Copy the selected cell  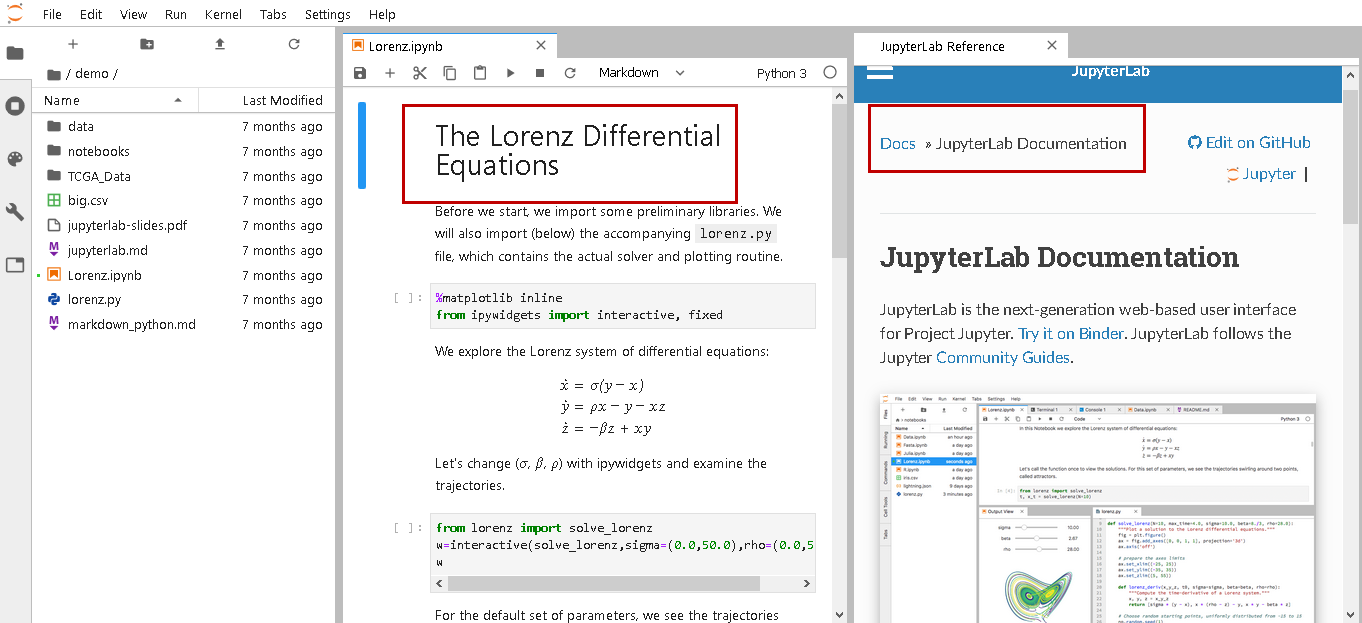pos(450,73)
